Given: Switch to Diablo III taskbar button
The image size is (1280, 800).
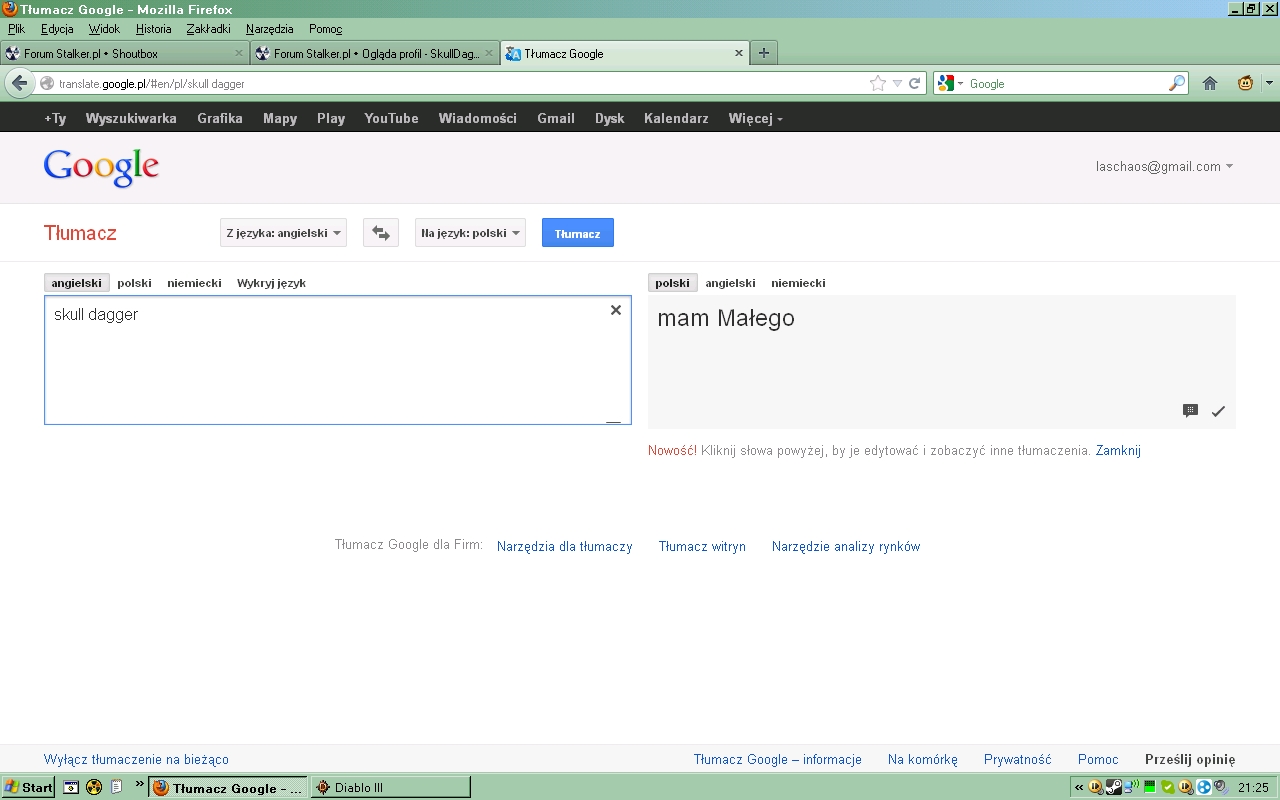Looking at the screenshot, I should [390, 788].
